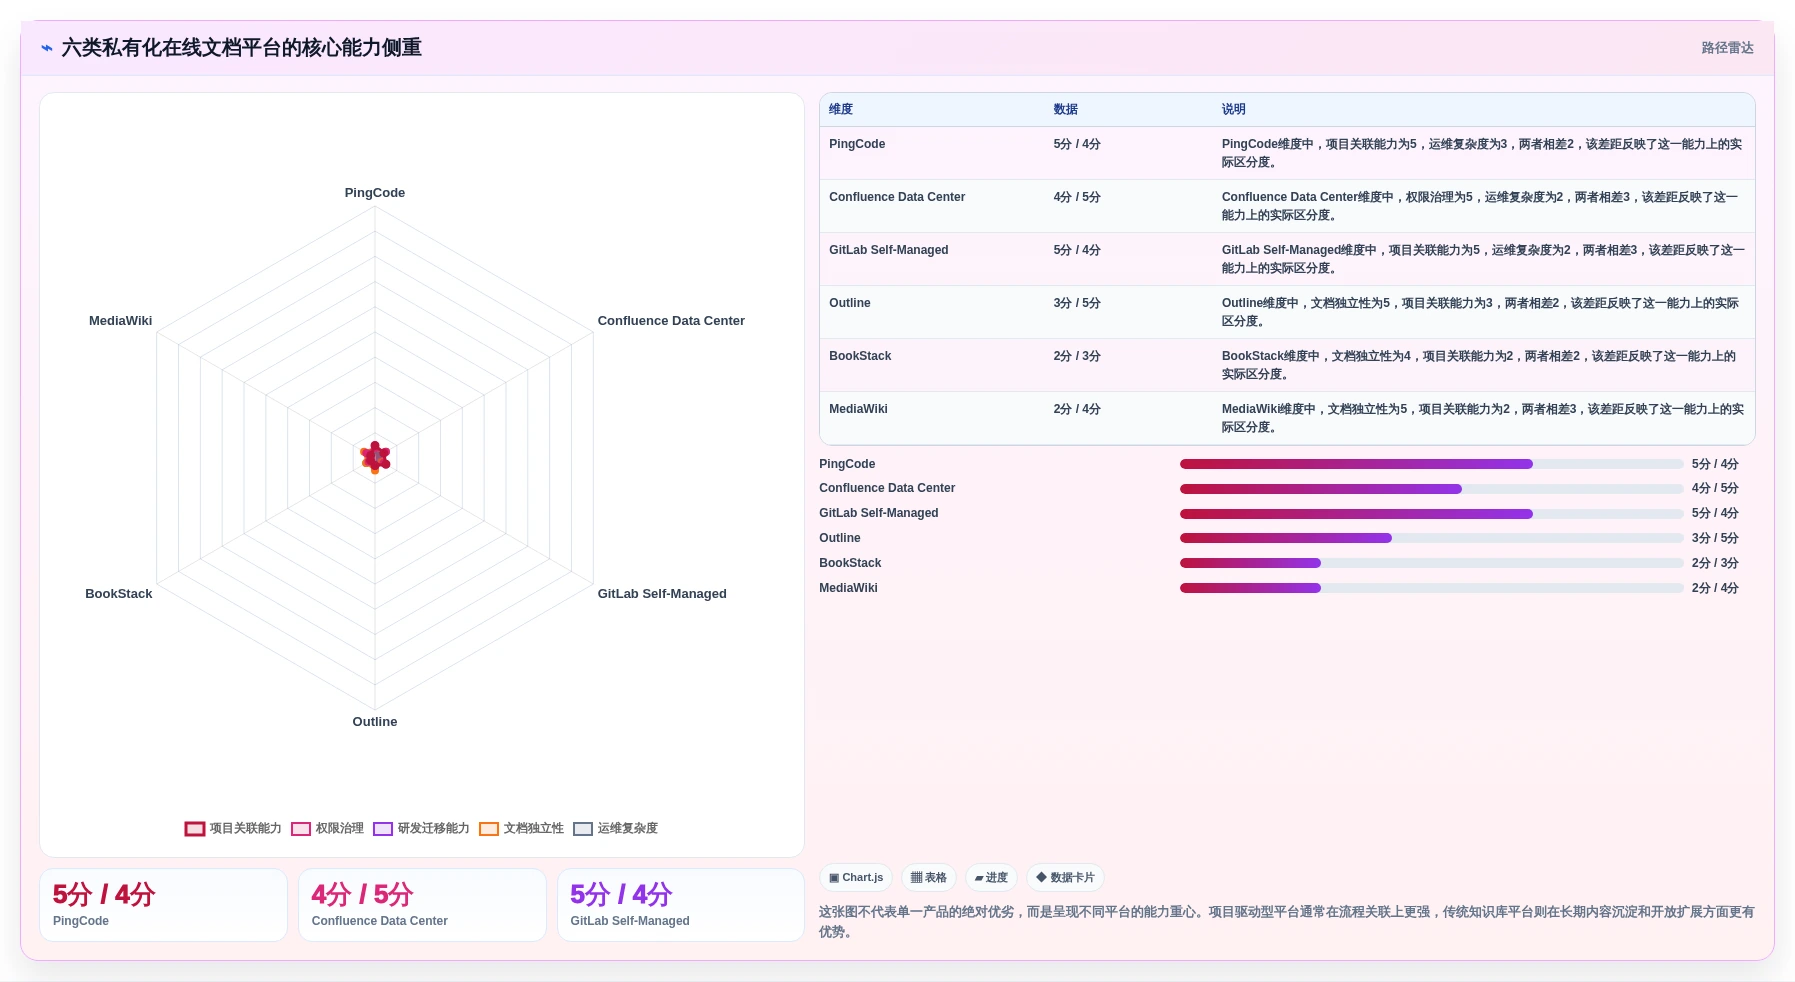
Task: Click the BookStack progress bar
Action: click(1431, 563)
